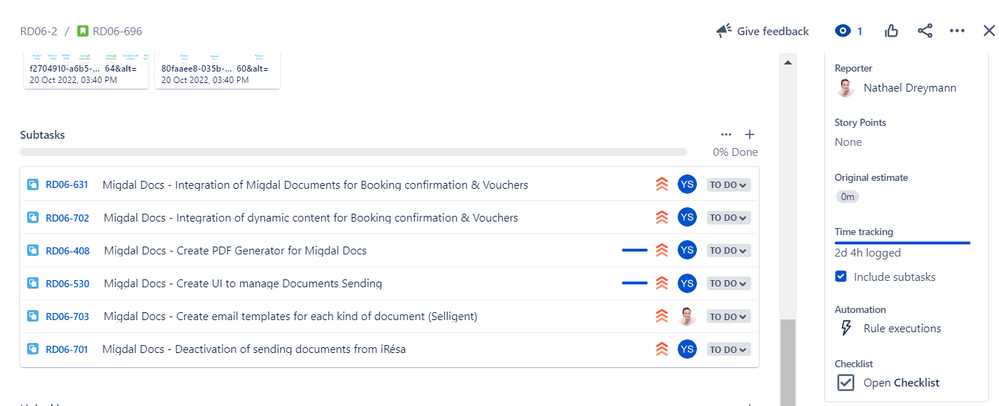
Task: Click the plus icon to add subtask
Action: pyautogui.click(x=750, y=134)
